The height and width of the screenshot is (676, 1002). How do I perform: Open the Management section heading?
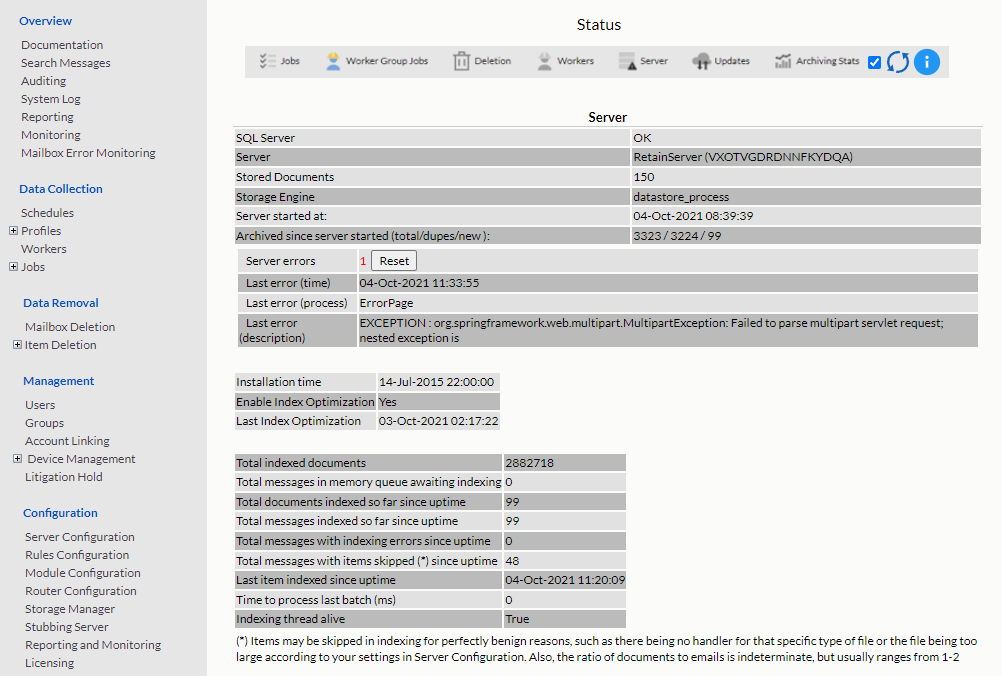pyautogui.click(x=59, y=381)
